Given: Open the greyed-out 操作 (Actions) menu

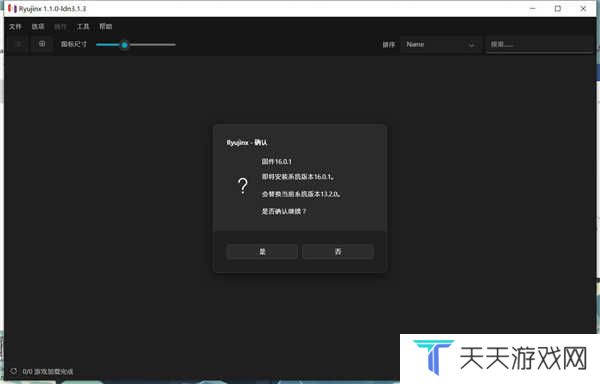Looking at the screenshot, I should point(60,27).
